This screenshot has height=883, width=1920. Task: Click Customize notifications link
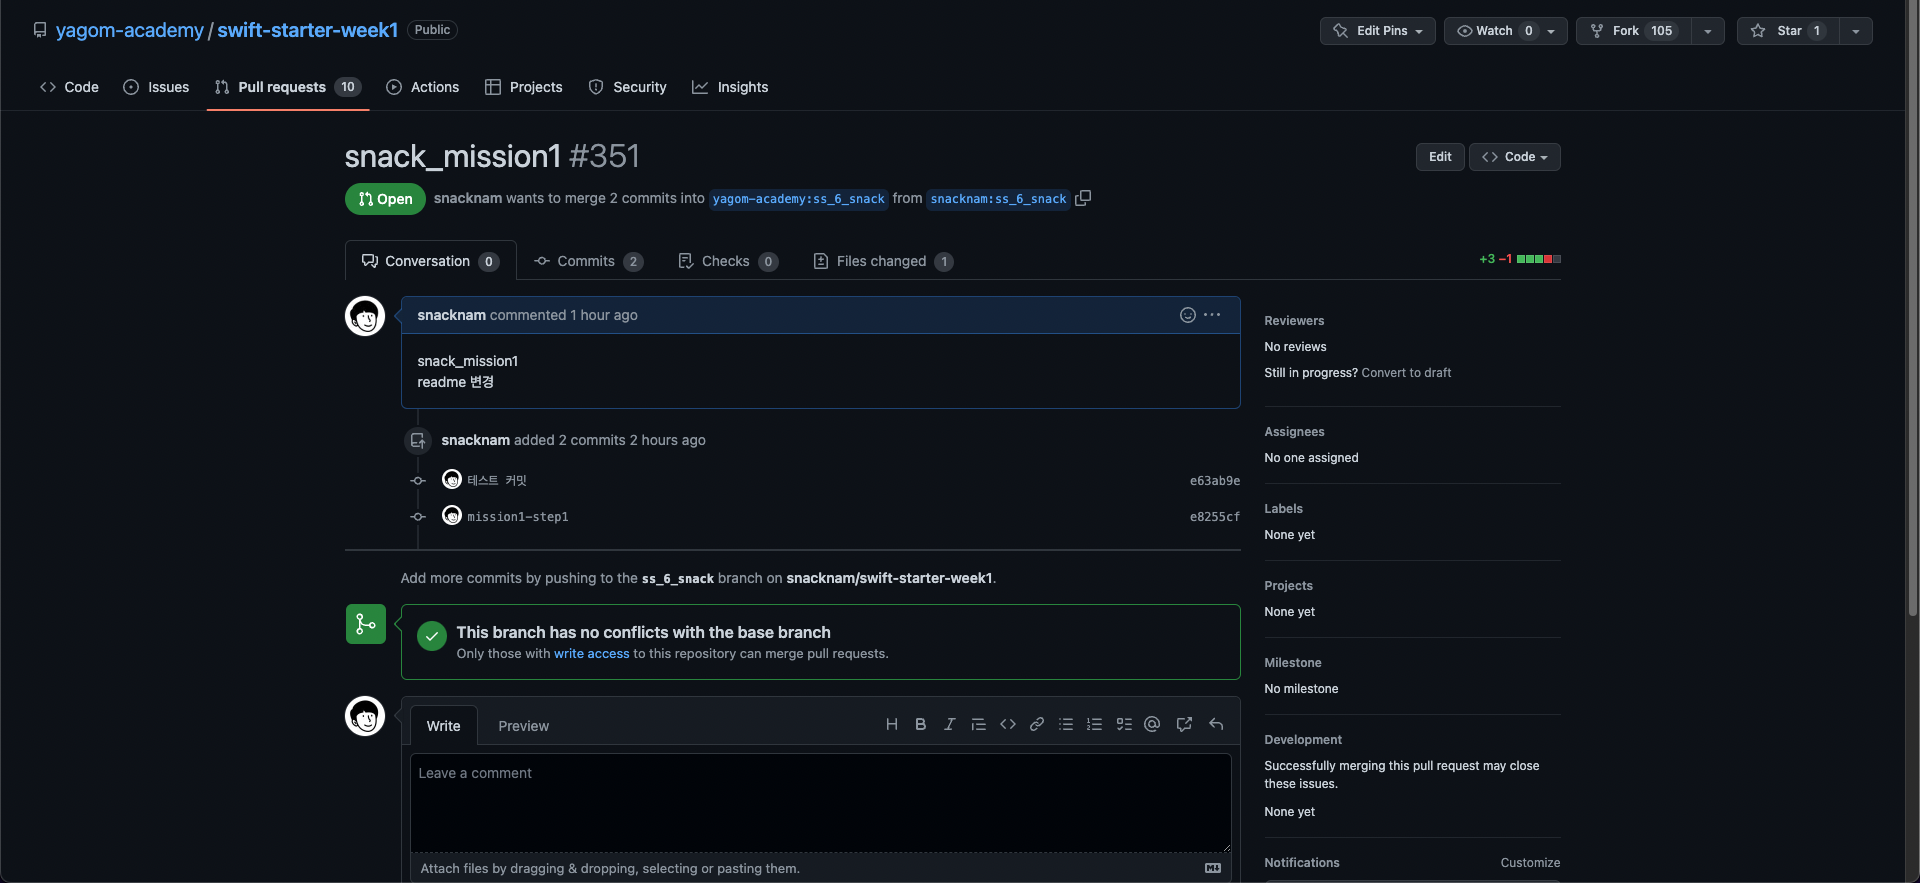pyautogui.click(x=1530, y=863)
